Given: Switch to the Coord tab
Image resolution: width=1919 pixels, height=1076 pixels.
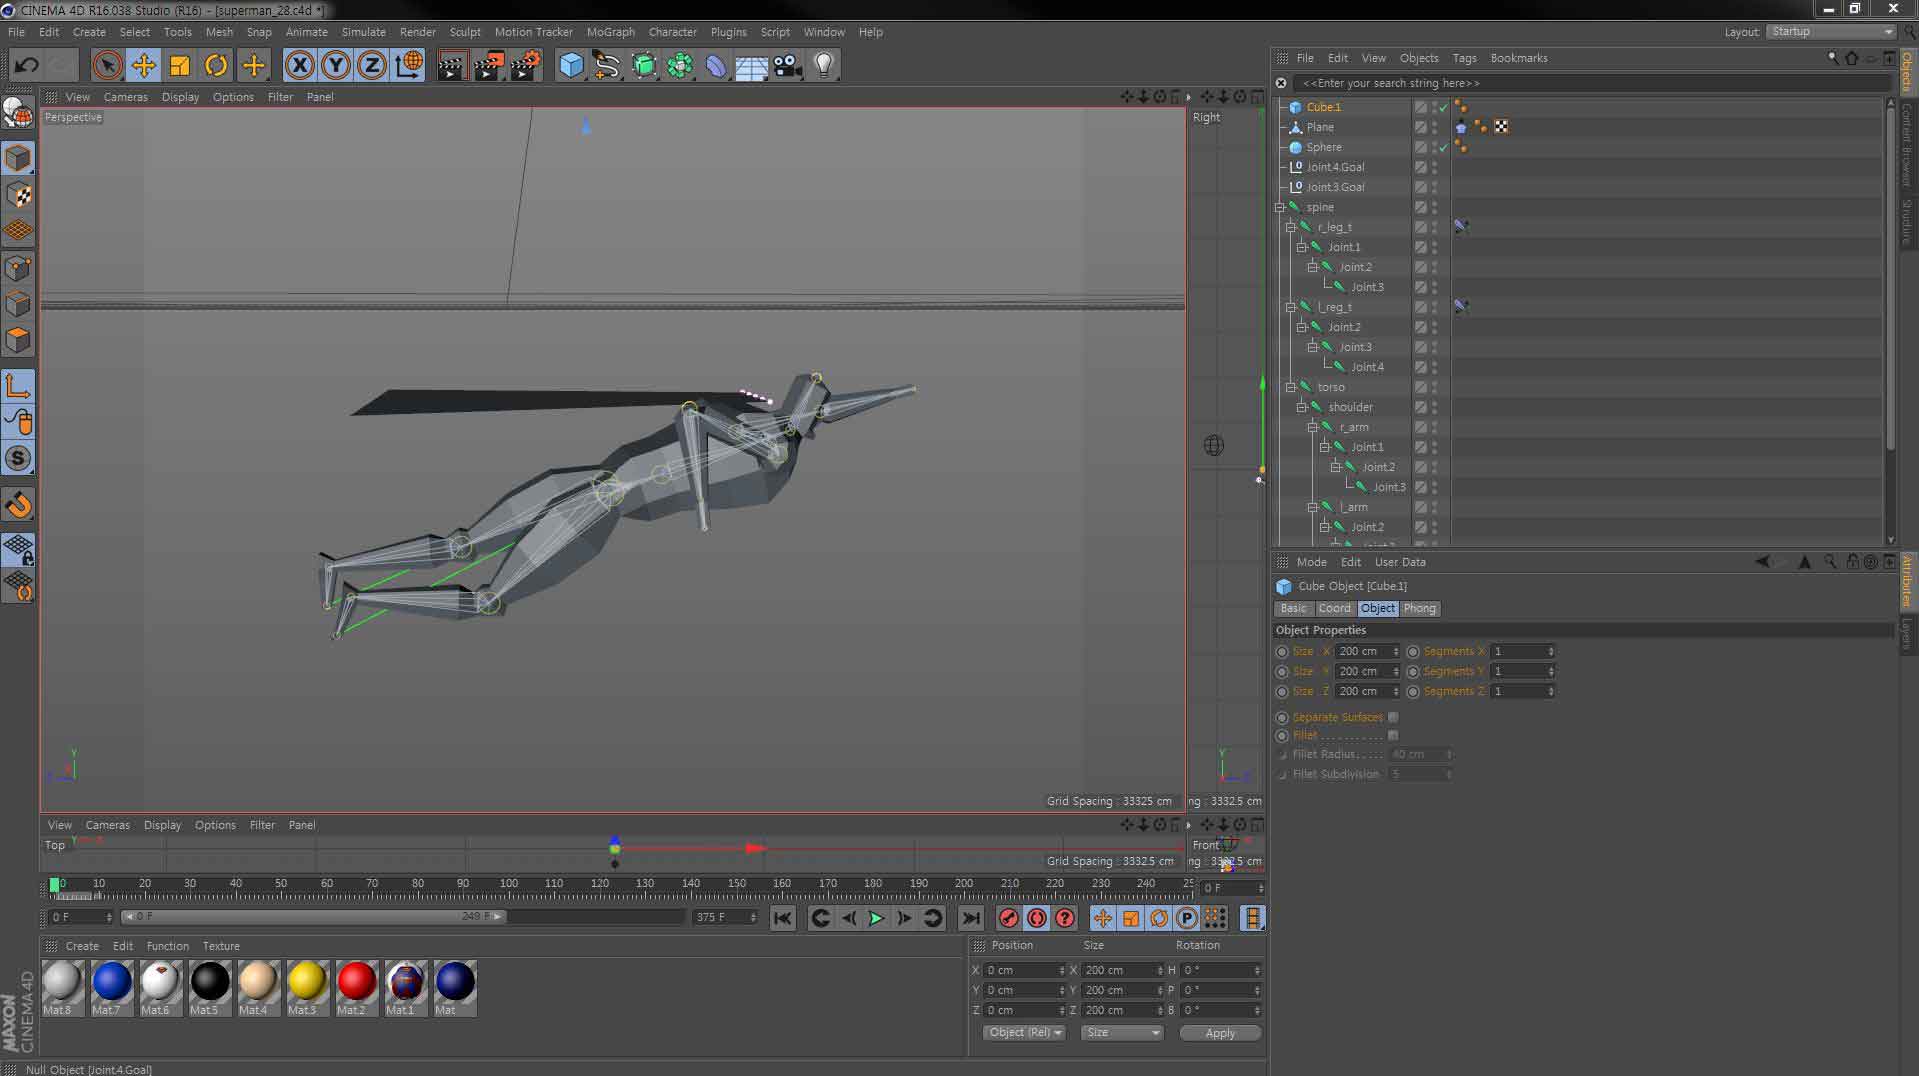Looking at the screenshot, I should pyautogui.click(x=1333, y=608).
